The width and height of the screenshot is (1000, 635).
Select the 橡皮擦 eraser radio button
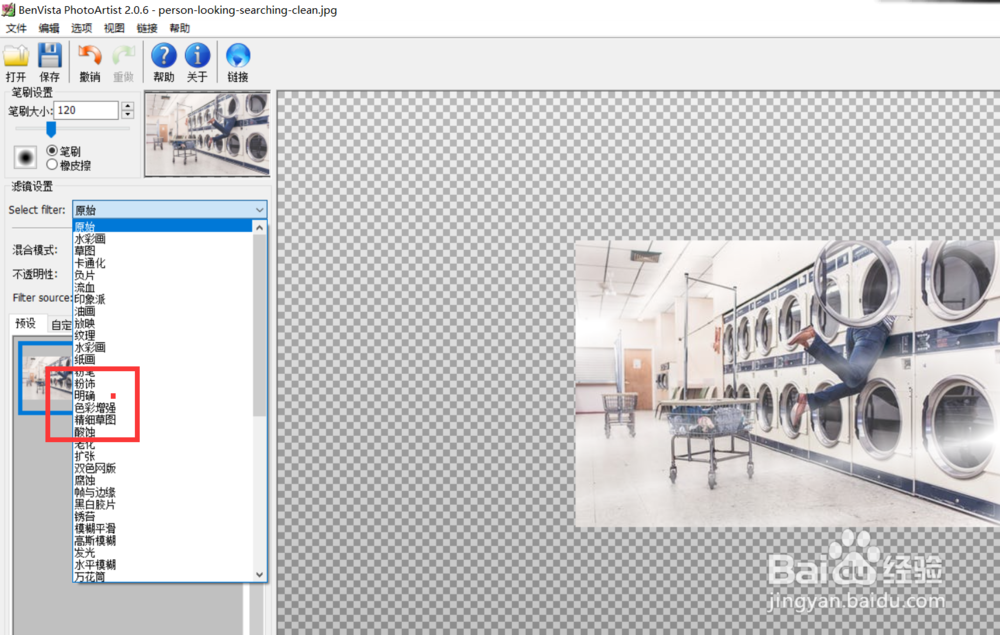[x=52, y=165]
